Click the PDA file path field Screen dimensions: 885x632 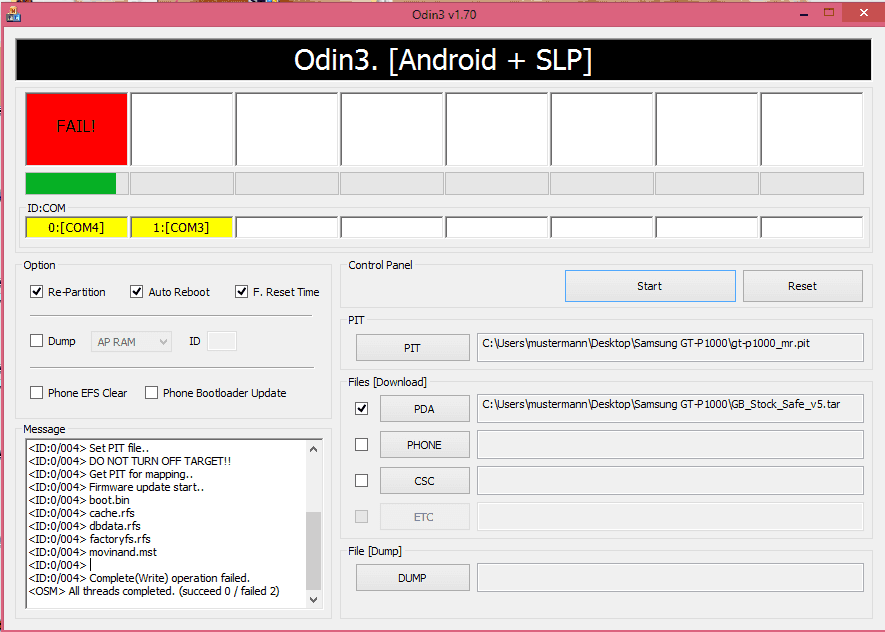click(670, 408)
